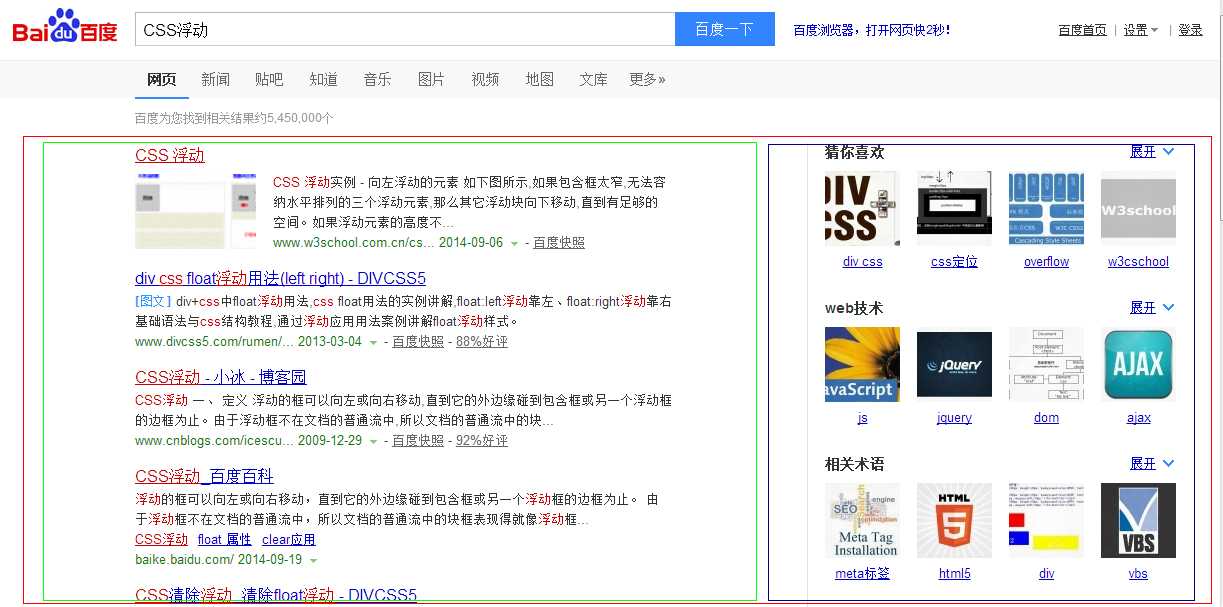Click the VBS logo thumbnail
Viewport: 1223px width, 607px height.
[x=1138, y=520]
